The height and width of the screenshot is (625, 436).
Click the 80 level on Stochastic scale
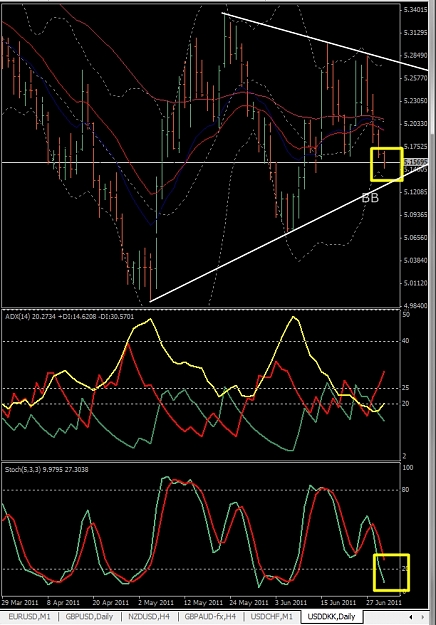(x=406, y=490)
